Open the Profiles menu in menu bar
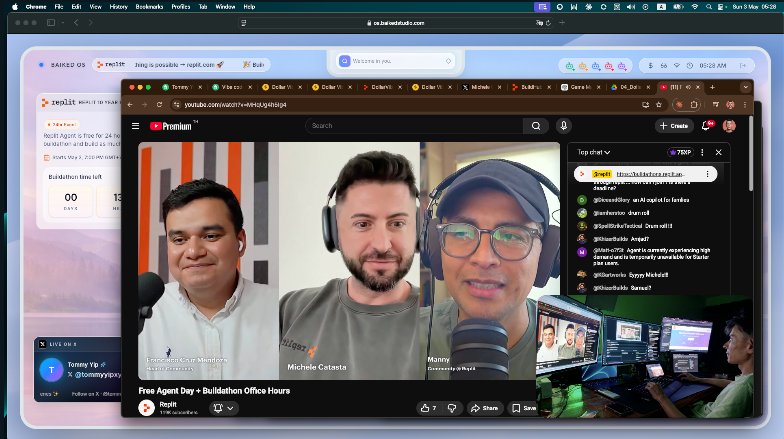Screen dimensions: 784x439 tap(180, 7)
